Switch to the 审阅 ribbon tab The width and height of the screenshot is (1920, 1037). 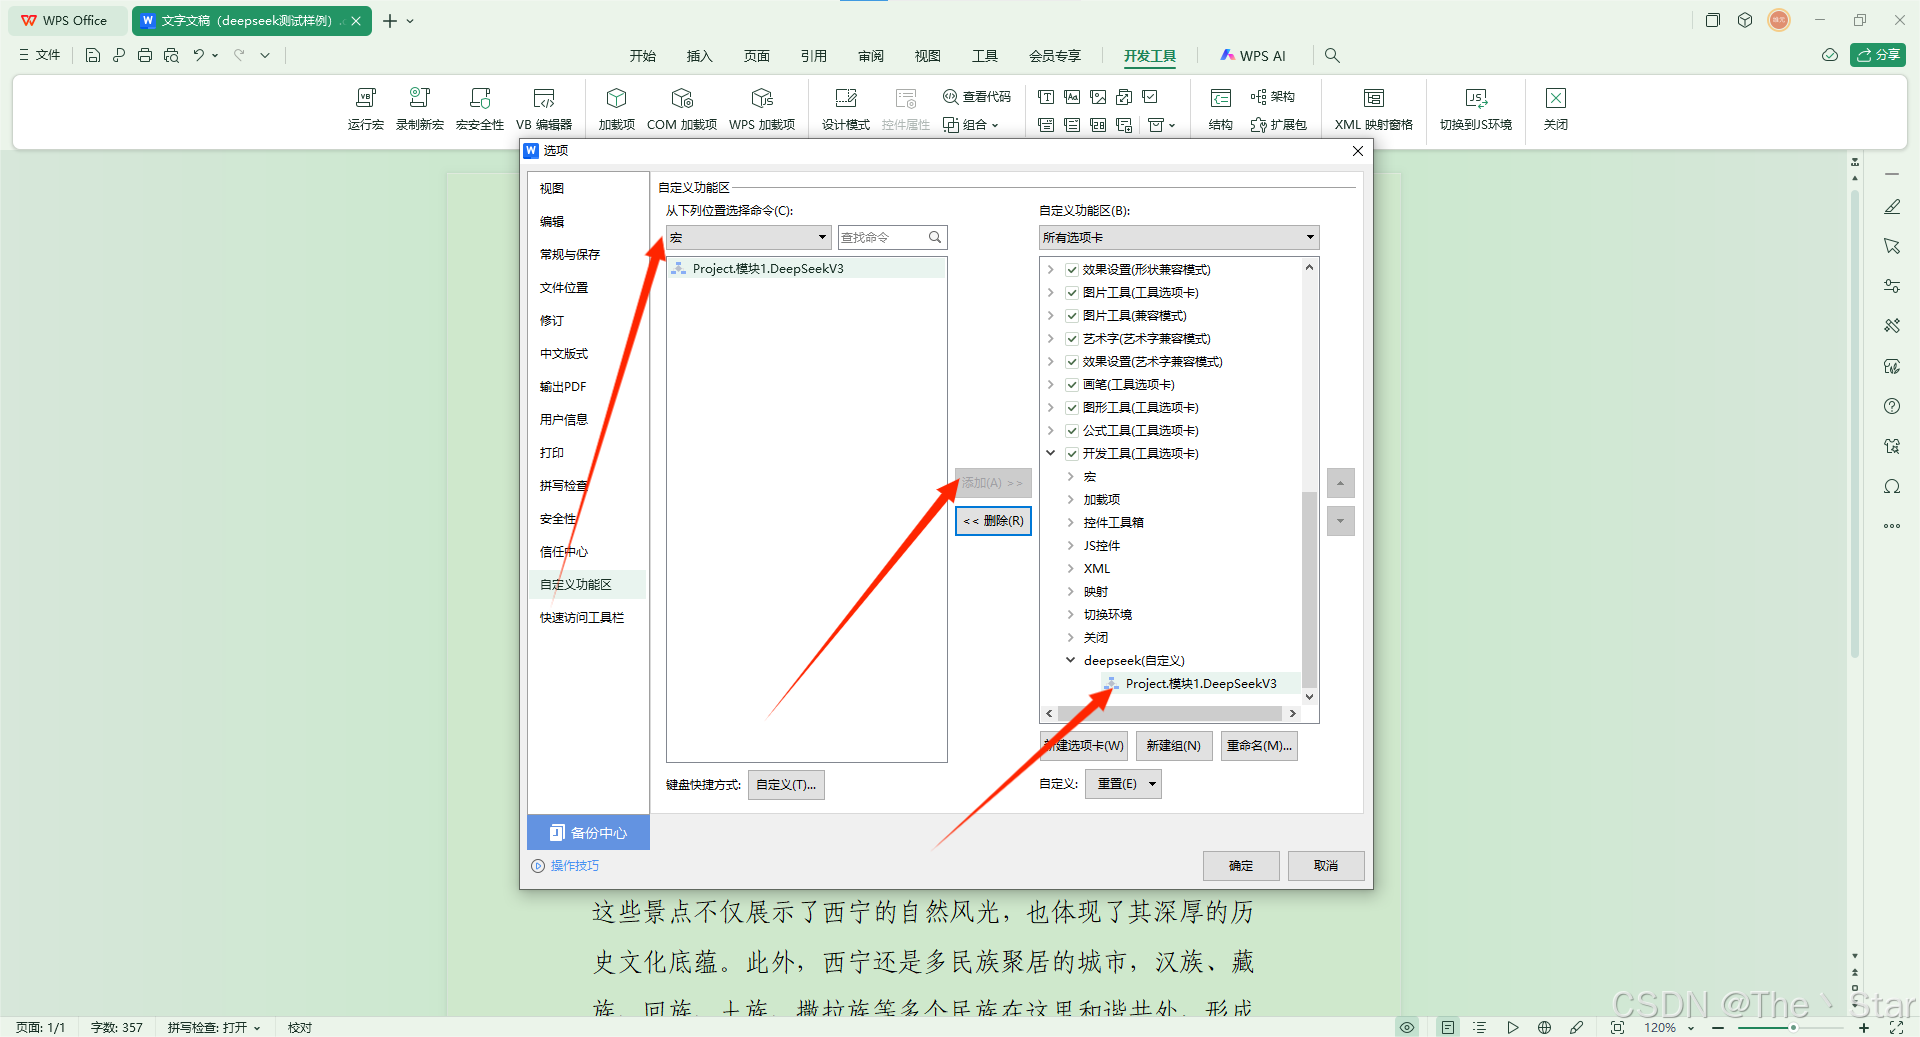point(871,56)
